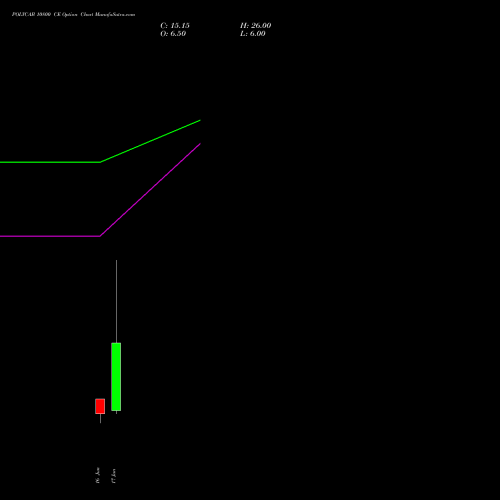Viewport: 500px width, 500px height.
Task: Click the date label under the green candle
Action: [x=114, y=476]
